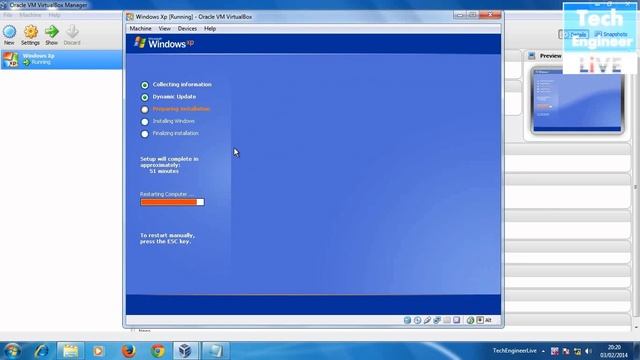
Task: Click the Preview section header icon
Action: (x=531, y=56)
